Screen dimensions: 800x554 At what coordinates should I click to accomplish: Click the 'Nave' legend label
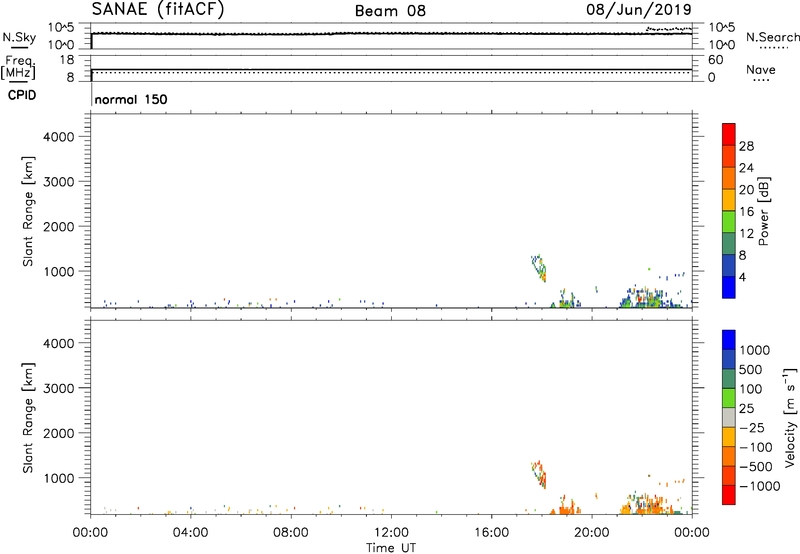(761, 69)
